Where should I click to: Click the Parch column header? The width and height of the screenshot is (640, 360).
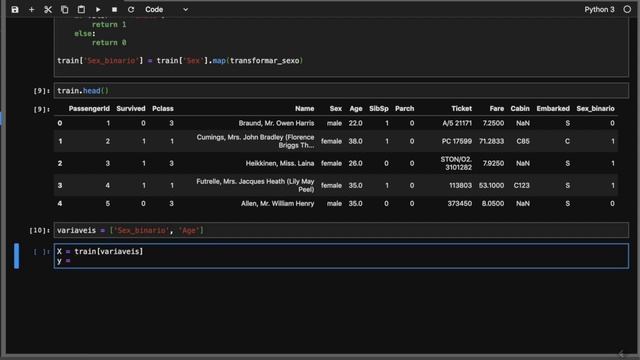pos(404,109)
